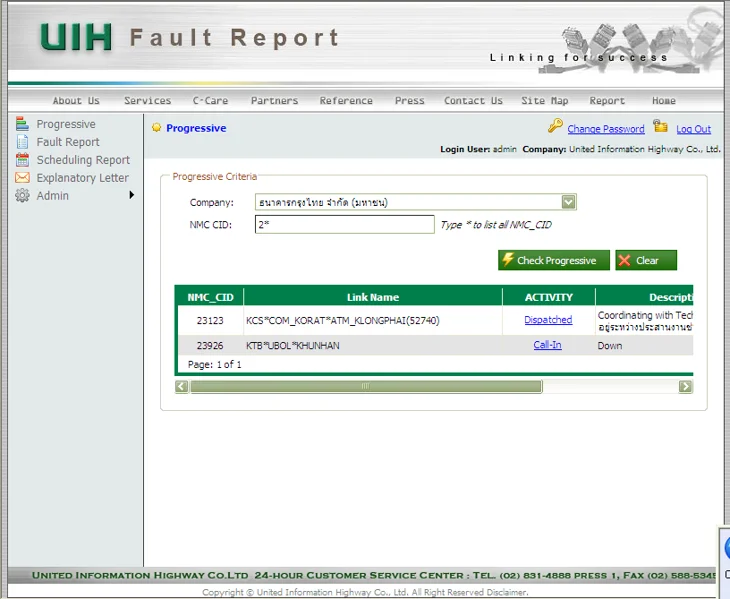Expand the Admin submenu arrow
Screen dimensions: 730x599
[x=132, y=195]
